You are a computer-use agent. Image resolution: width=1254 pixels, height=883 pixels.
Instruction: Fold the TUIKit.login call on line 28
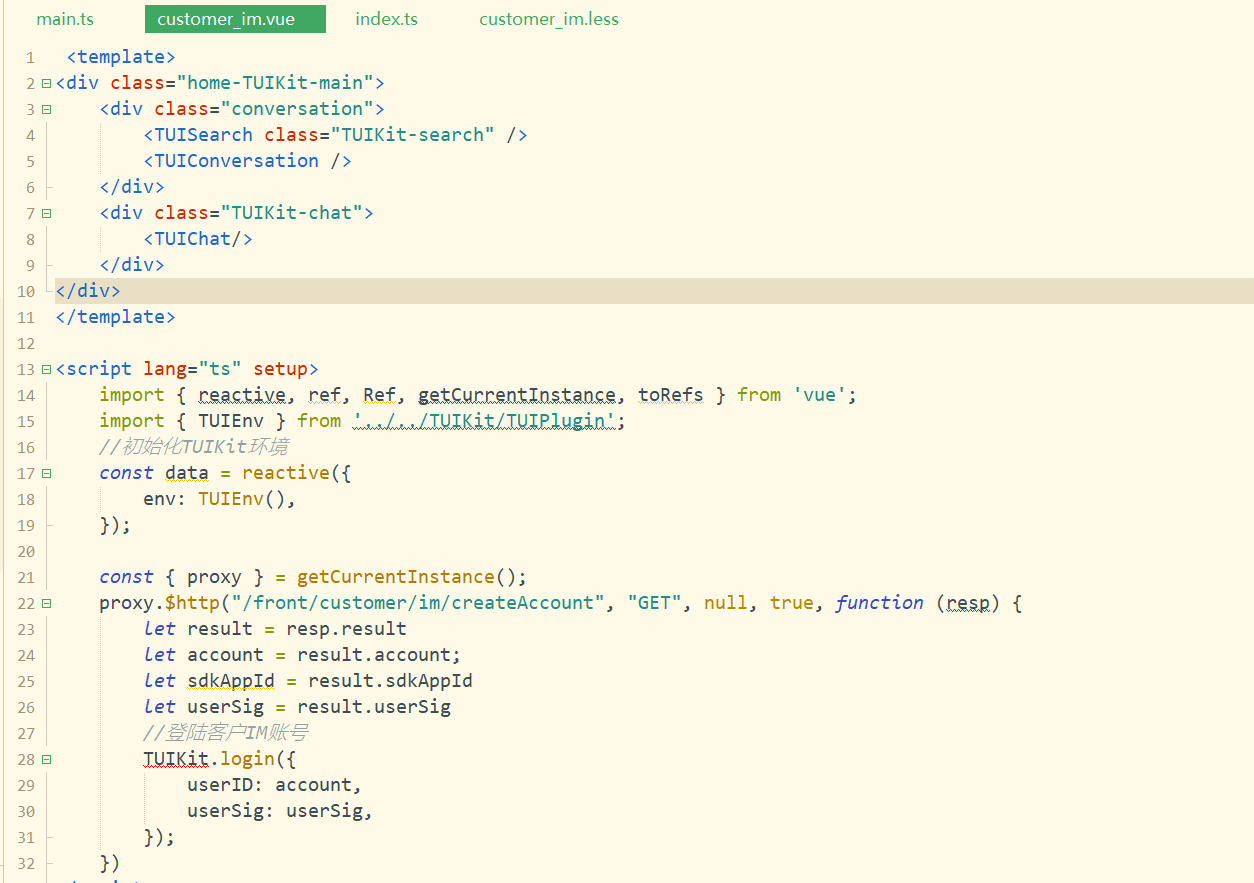46,759
